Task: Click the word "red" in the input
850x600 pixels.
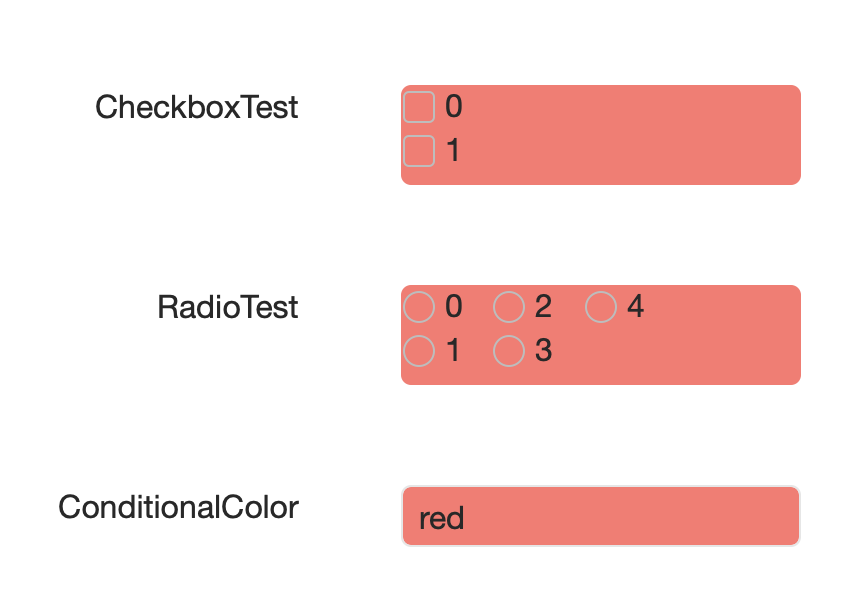Action: point(441,519)
